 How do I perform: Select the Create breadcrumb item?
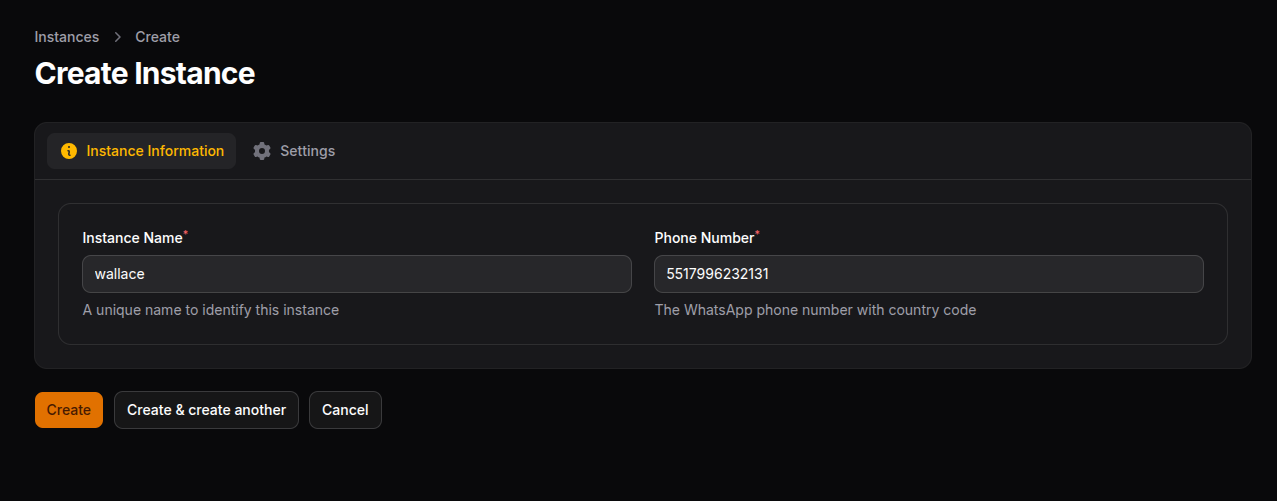[158, 37]
